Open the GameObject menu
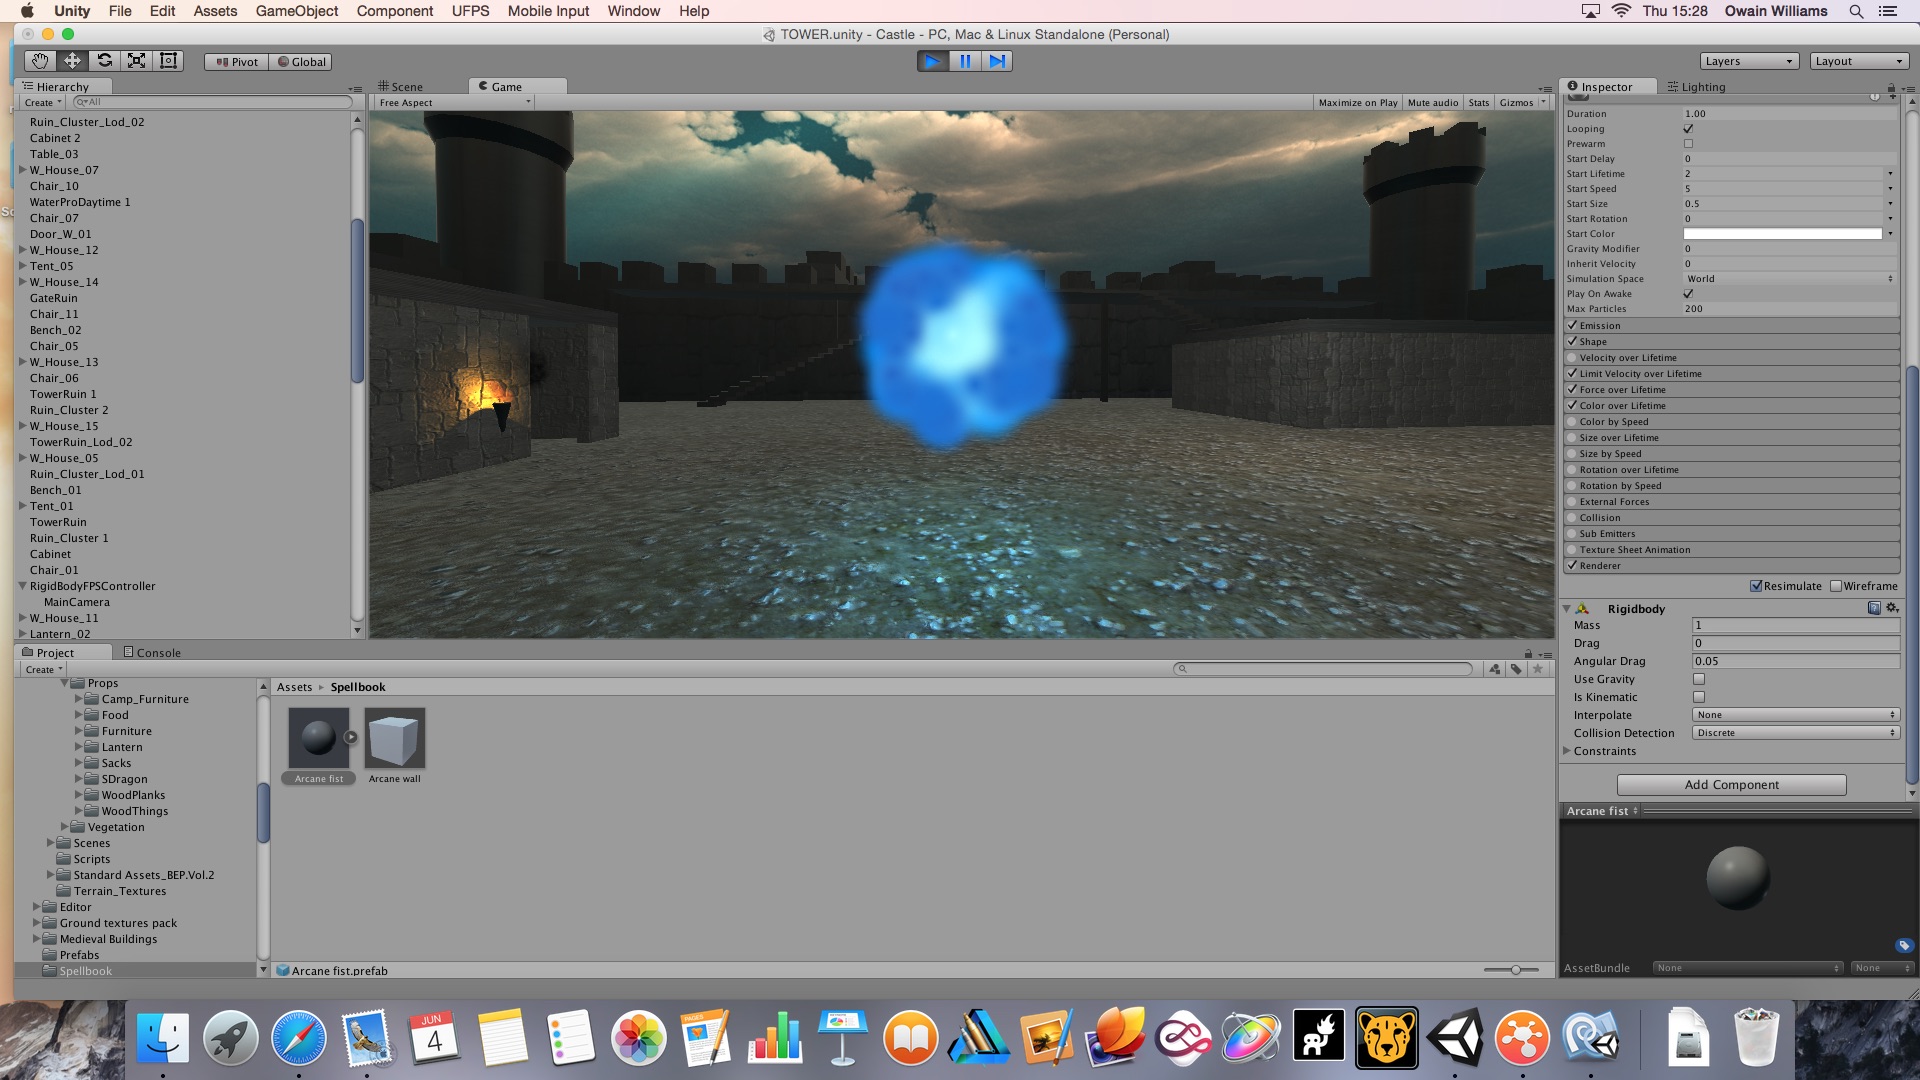The height and width of the screenshot is (1080, 1920). tap(296, 11)
